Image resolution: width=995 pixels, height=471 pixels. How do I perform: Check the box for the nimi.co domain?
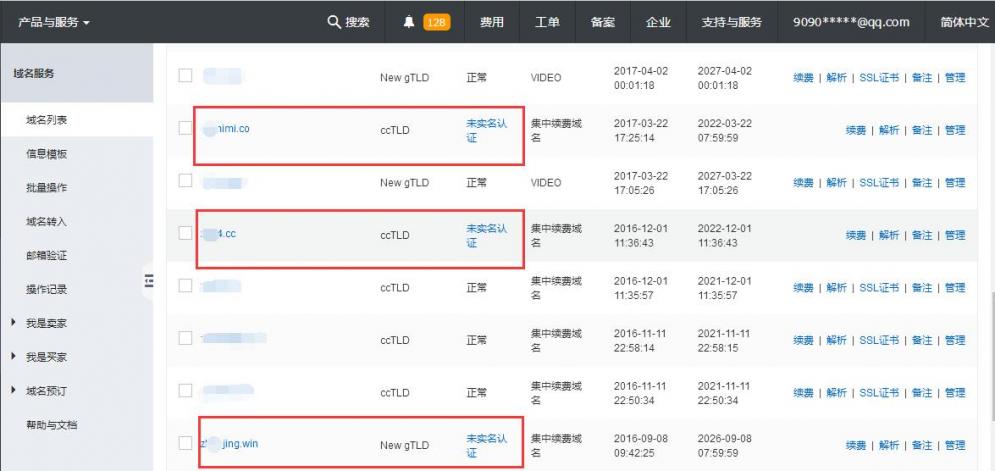[x=184, y=128]
